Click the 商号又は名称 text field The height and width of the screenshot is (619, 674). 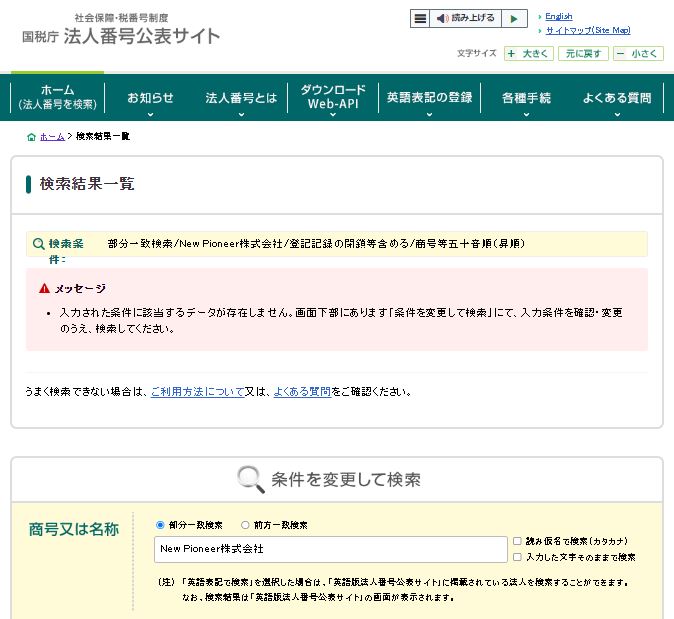[331, 549]
